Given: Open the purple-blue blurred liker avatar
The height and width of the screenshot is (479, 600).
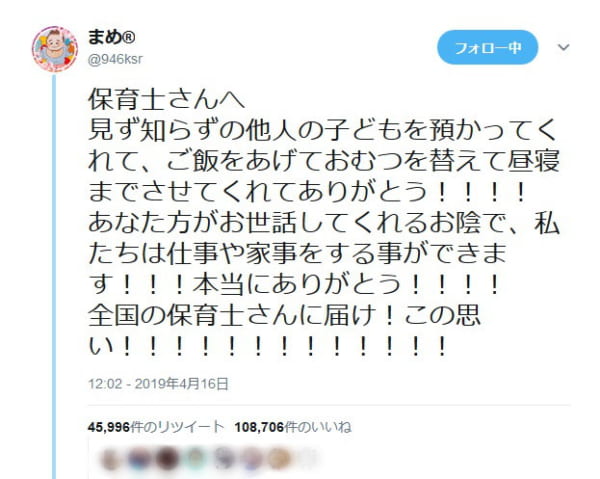Looking at the screenshot, I should point(139,459).
